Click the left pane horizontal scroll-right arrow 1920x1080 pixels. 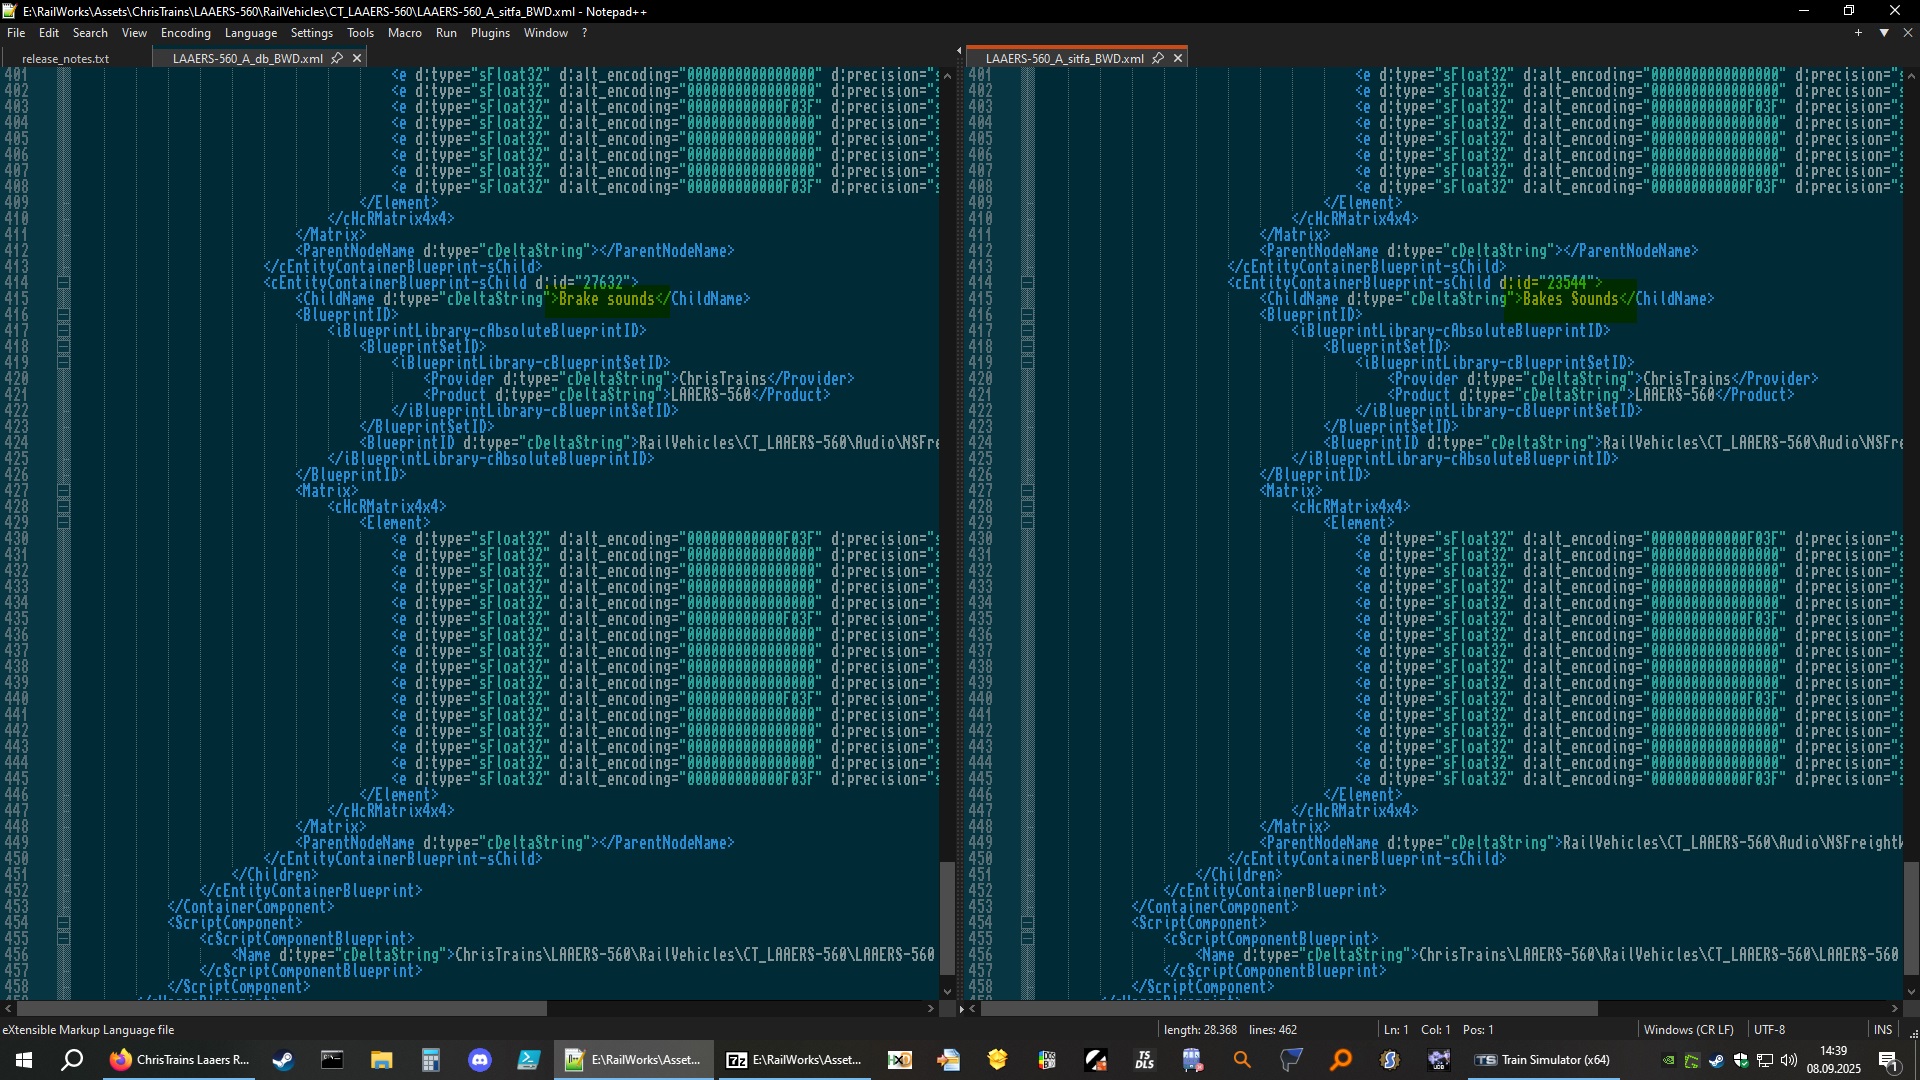coord(931,1009)
